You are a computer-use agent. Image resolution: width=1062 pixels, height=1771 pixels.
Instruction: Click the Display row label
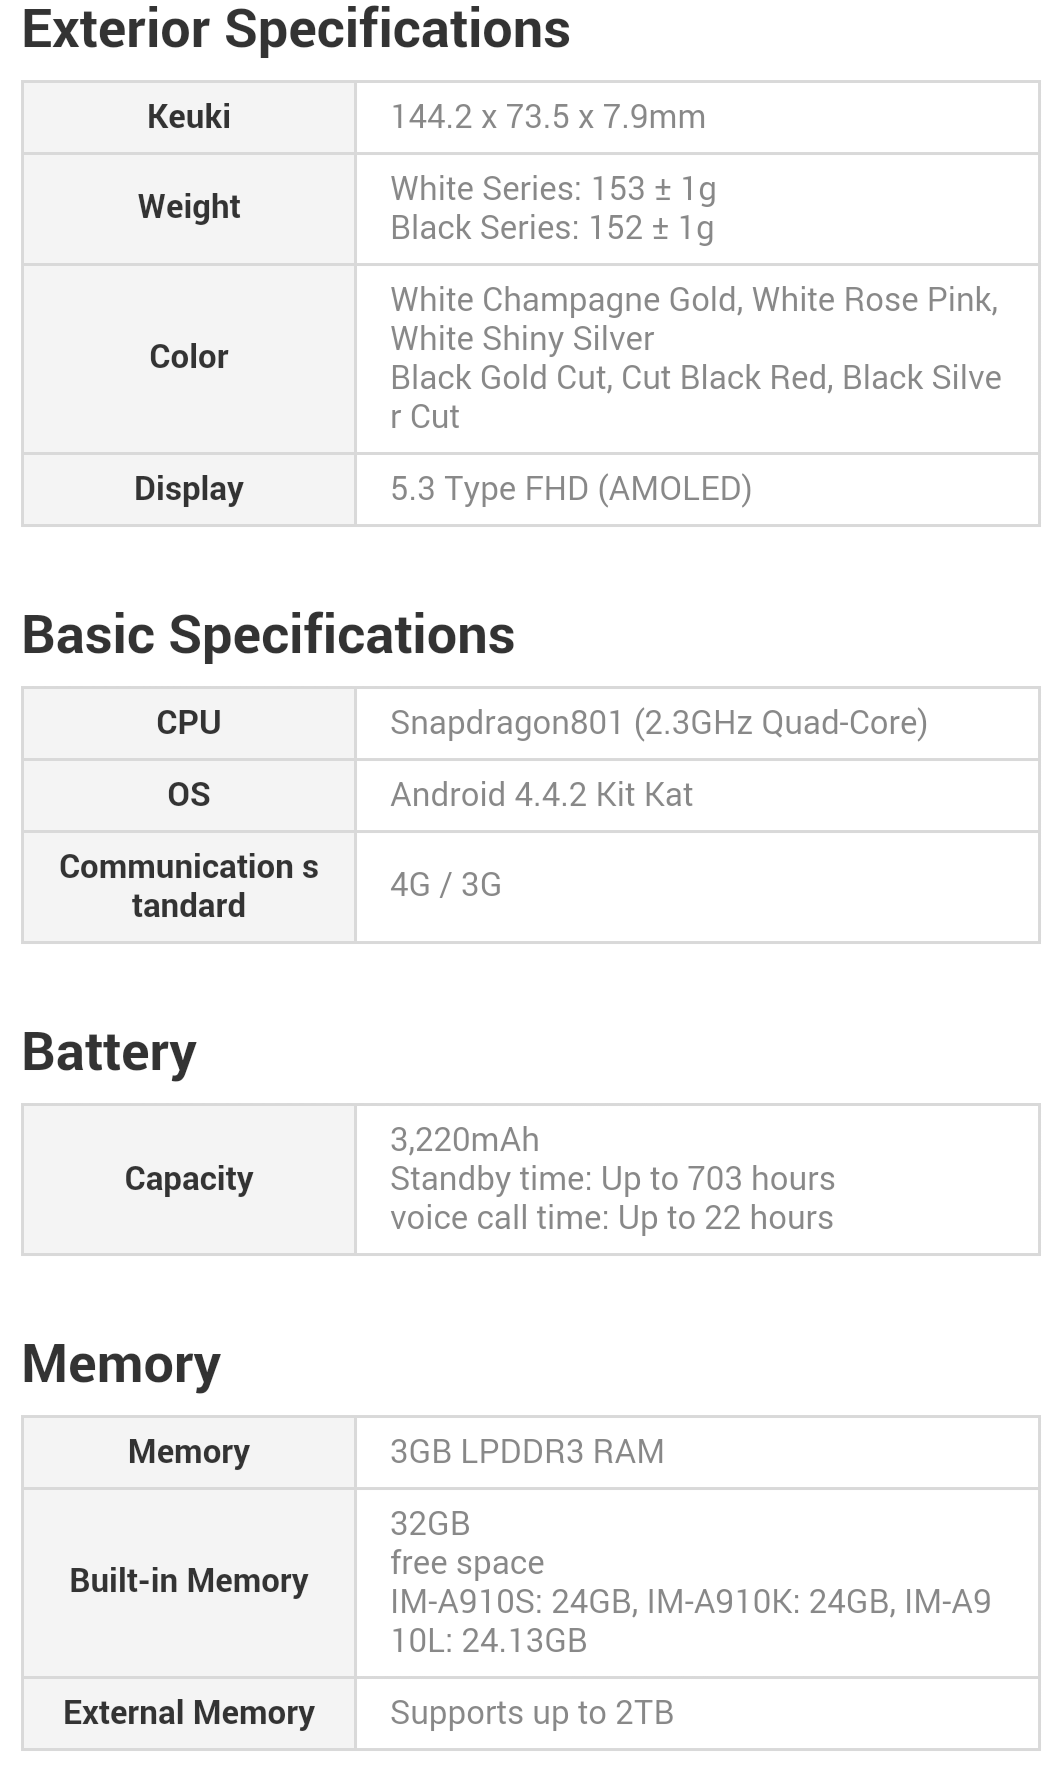189,489
